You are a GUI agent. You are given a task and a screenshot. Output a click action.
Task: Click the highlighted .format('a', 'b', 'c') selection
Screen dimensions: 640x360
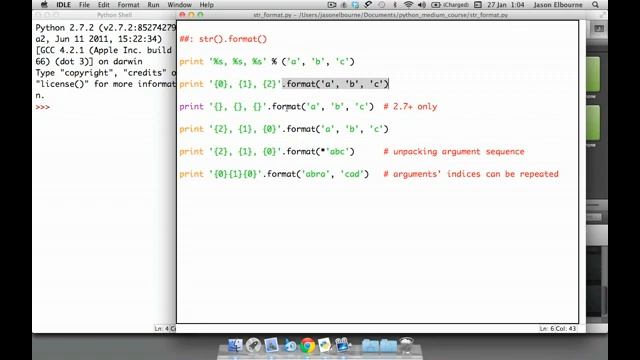click(x=336, y=84)
